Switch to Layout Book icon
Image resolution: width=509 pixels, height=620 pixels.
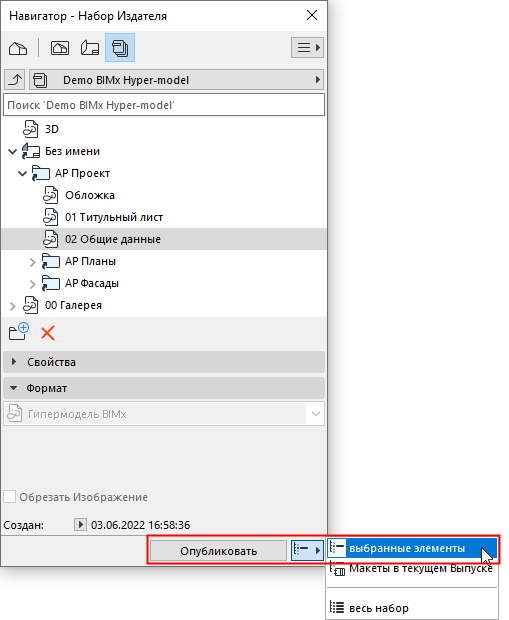click(x=90, y=48)
